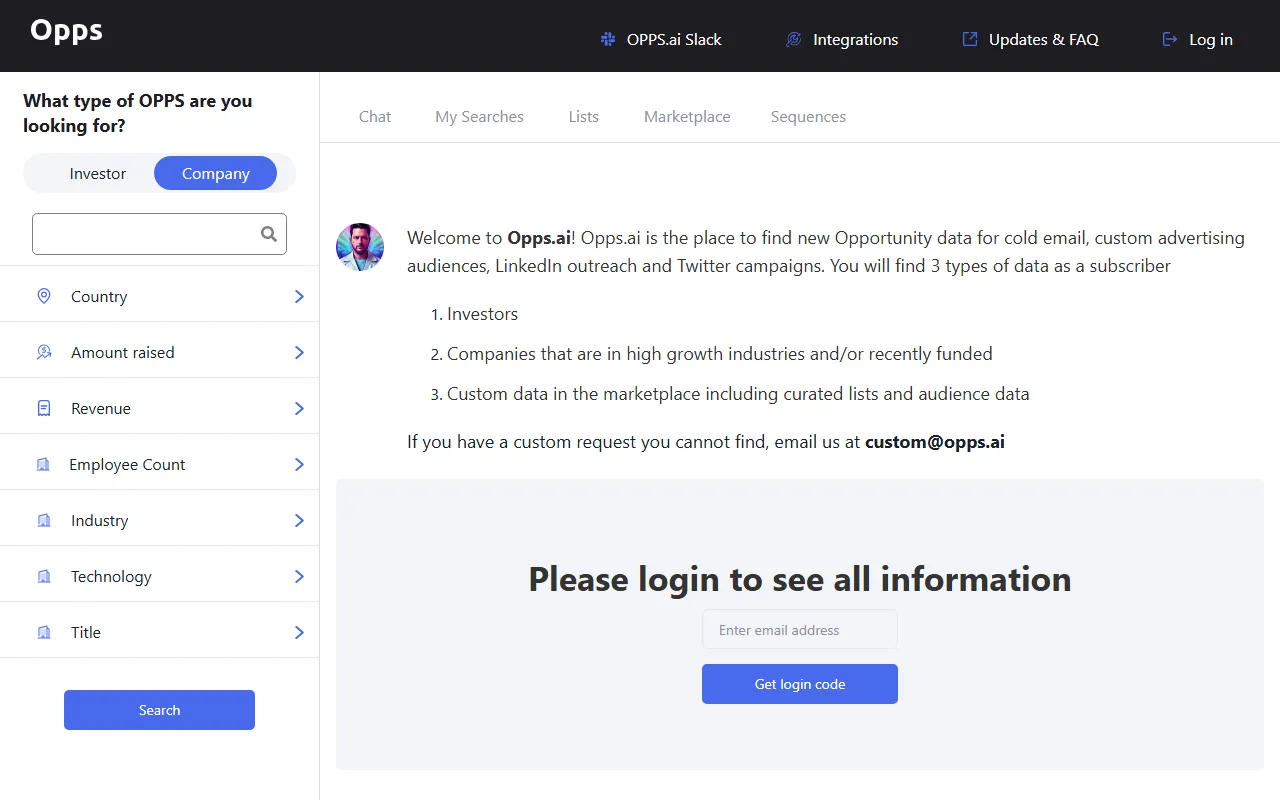This screenshot has height=800, width=1280.
Task: Click the blue Search button in the sidebar
Action: 159,710
